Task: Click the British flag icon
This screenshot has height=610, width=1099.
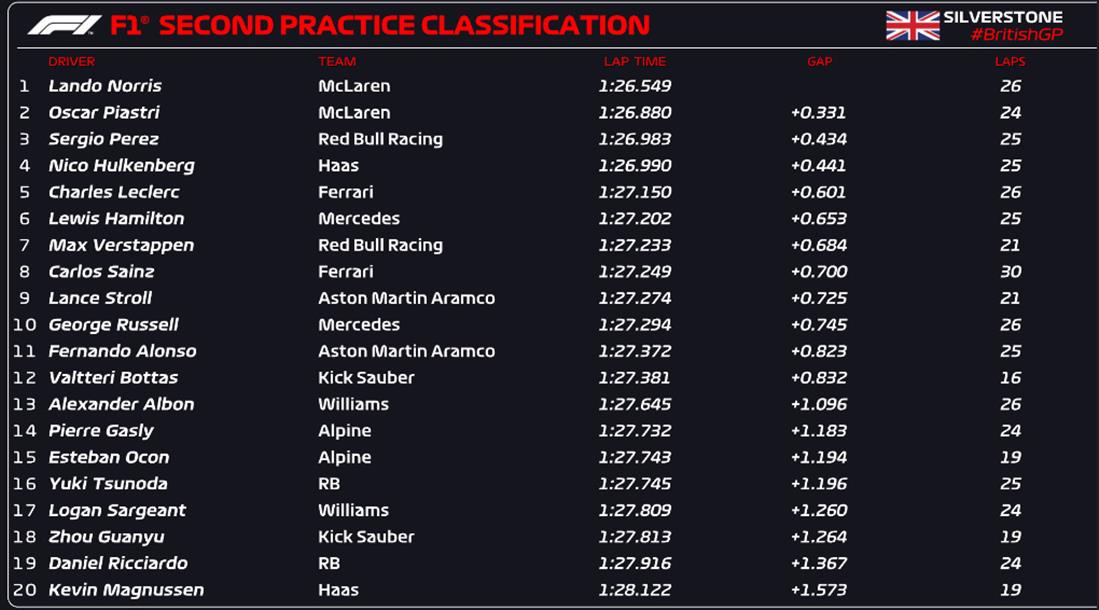Action: [x=912, y=25]
